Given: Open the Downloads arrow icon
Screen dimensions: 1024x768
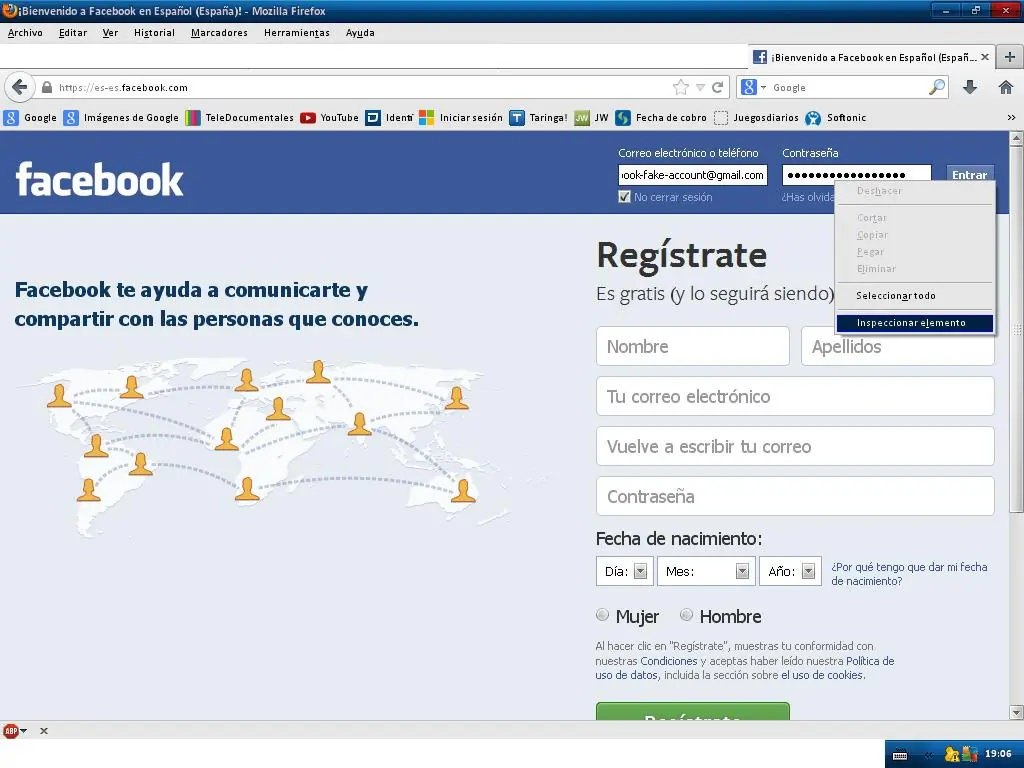Looking at the screenshot, I should (970, 87).
